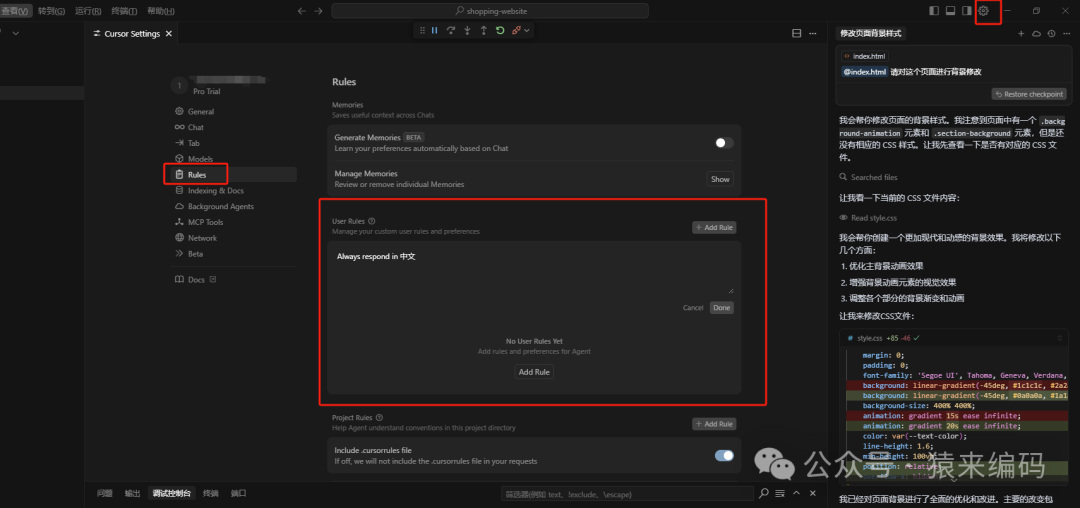Click into the user rule text area
Viewport: 1080px width, 508px height.
(x=534, y=271)
